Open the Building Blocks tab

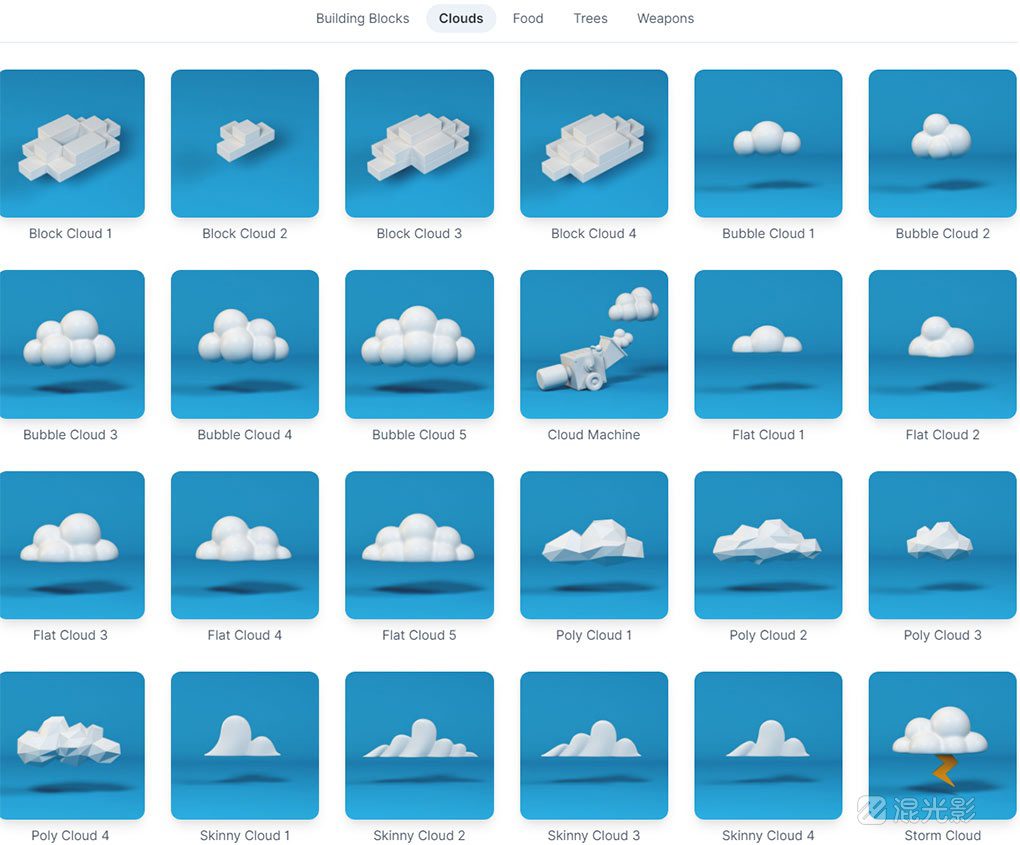pos(362,18)
